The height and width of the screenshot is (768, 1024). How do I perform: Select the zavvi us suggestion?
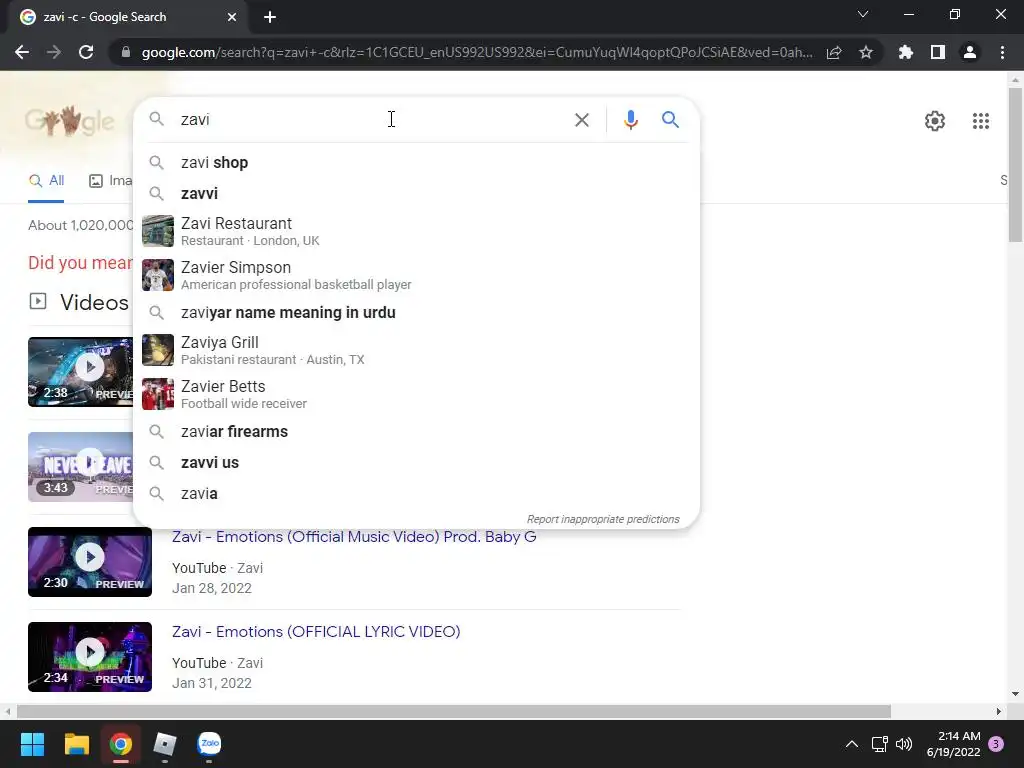tap(416, 462)
